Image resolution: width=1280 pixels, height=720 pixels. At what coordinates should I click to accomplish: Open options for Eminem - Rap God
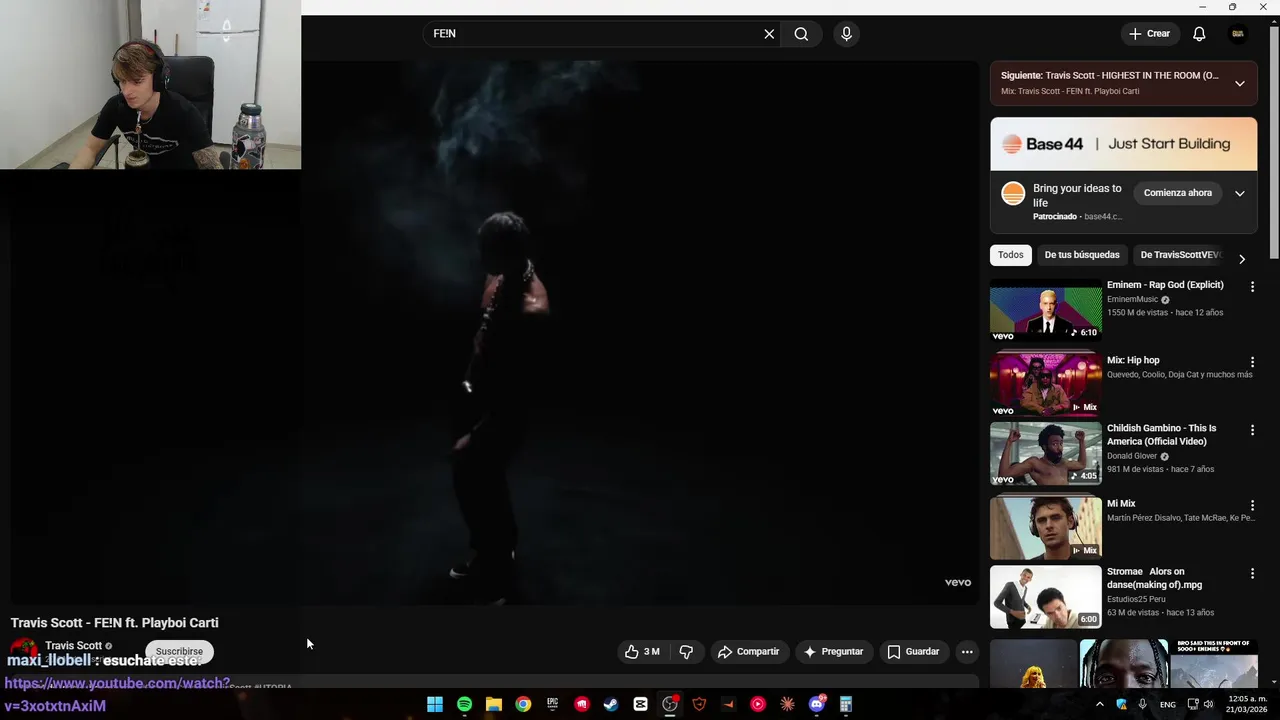(x=1252, y=287)
